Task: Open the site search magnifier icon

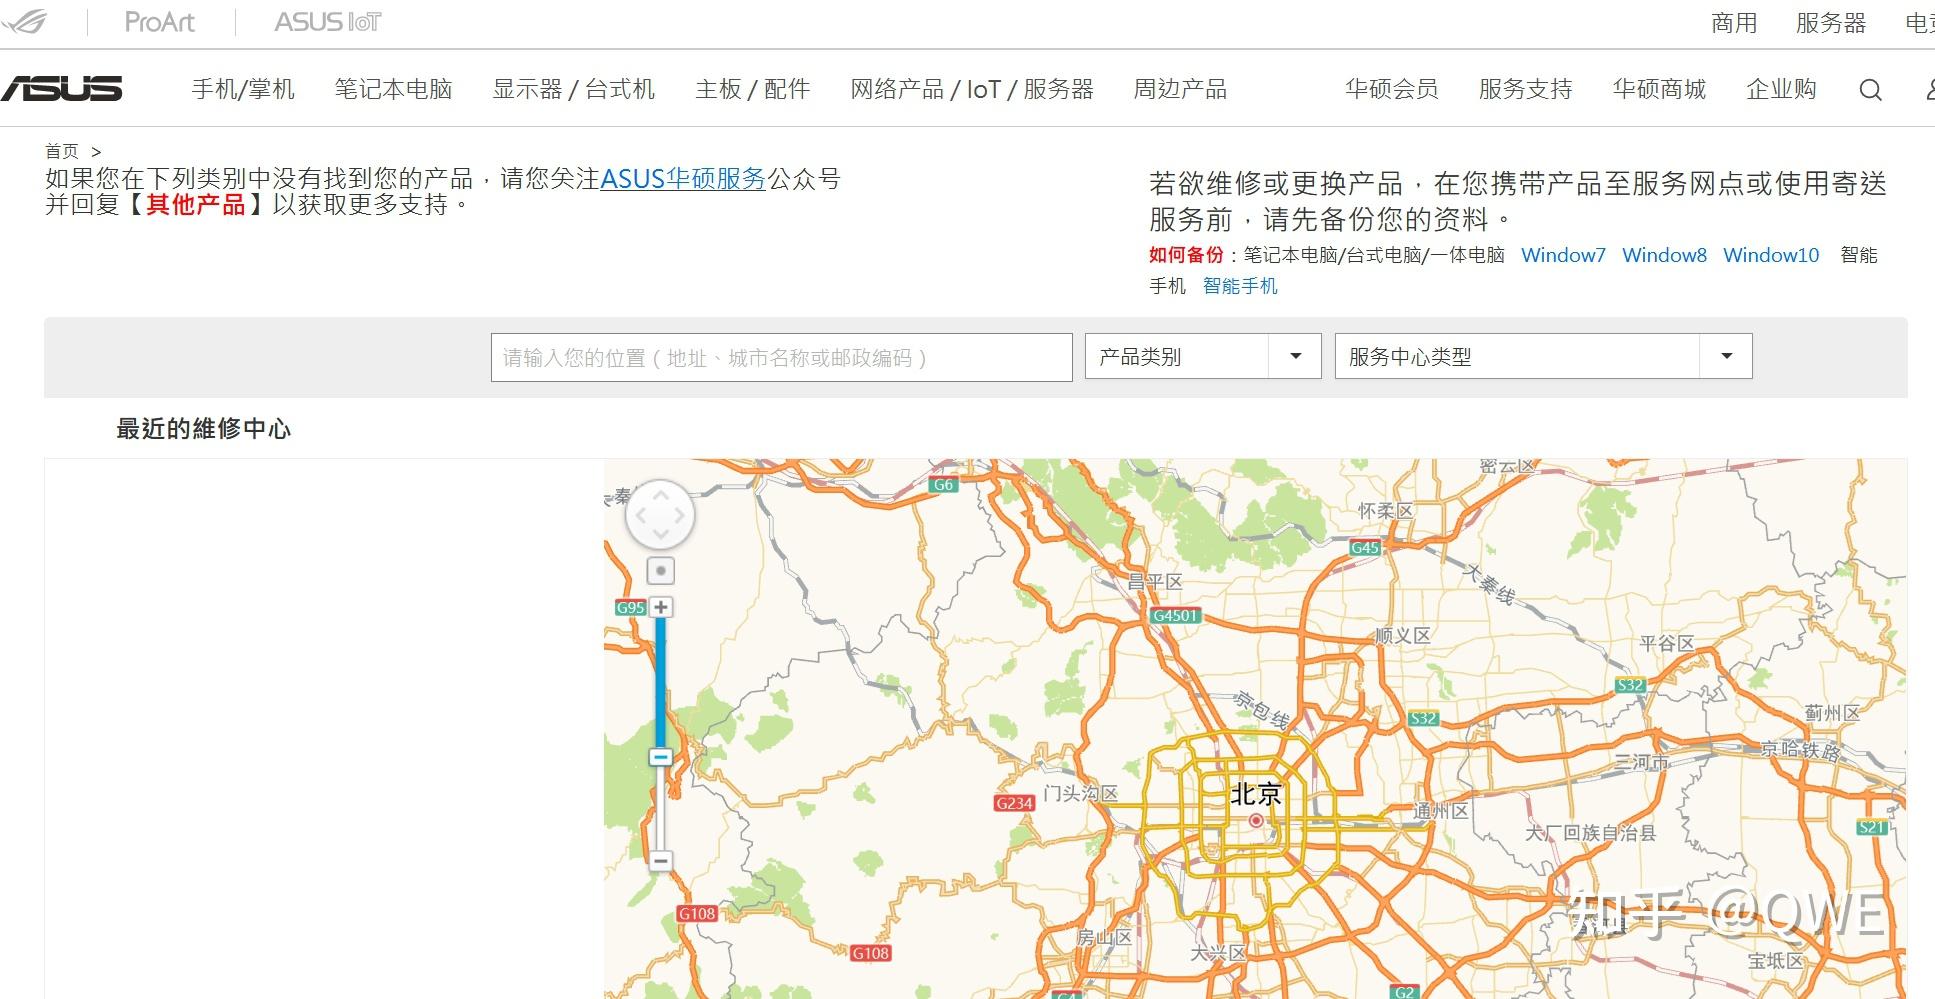Action: (1870, 90)
